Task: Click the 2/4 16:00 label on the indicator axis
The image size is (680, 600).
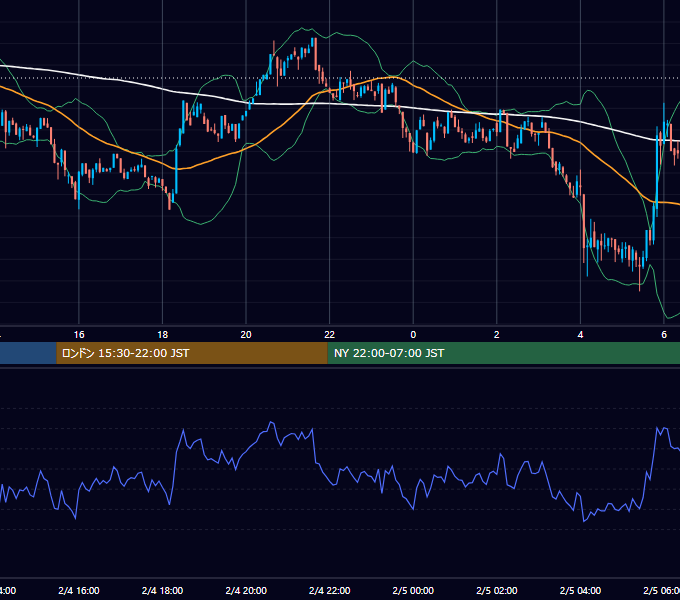Action: [x=79, y=590]
